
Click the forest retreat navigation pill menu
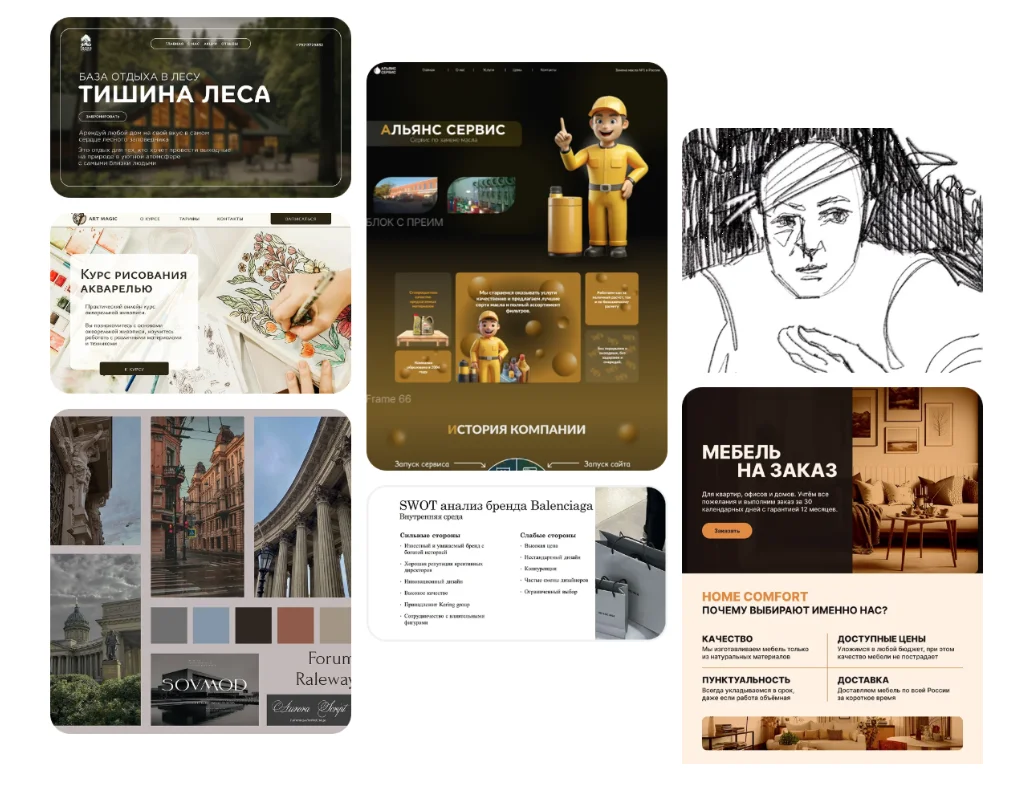pyautogui.click(x=200, y=44)
